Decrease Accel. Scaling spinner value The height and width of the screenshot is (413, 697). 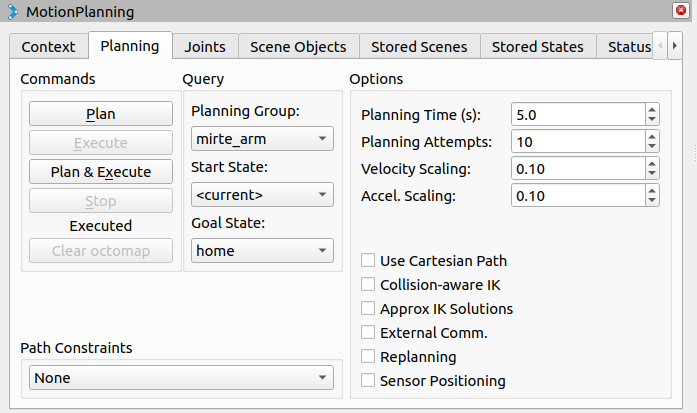[x=652, y=201]
